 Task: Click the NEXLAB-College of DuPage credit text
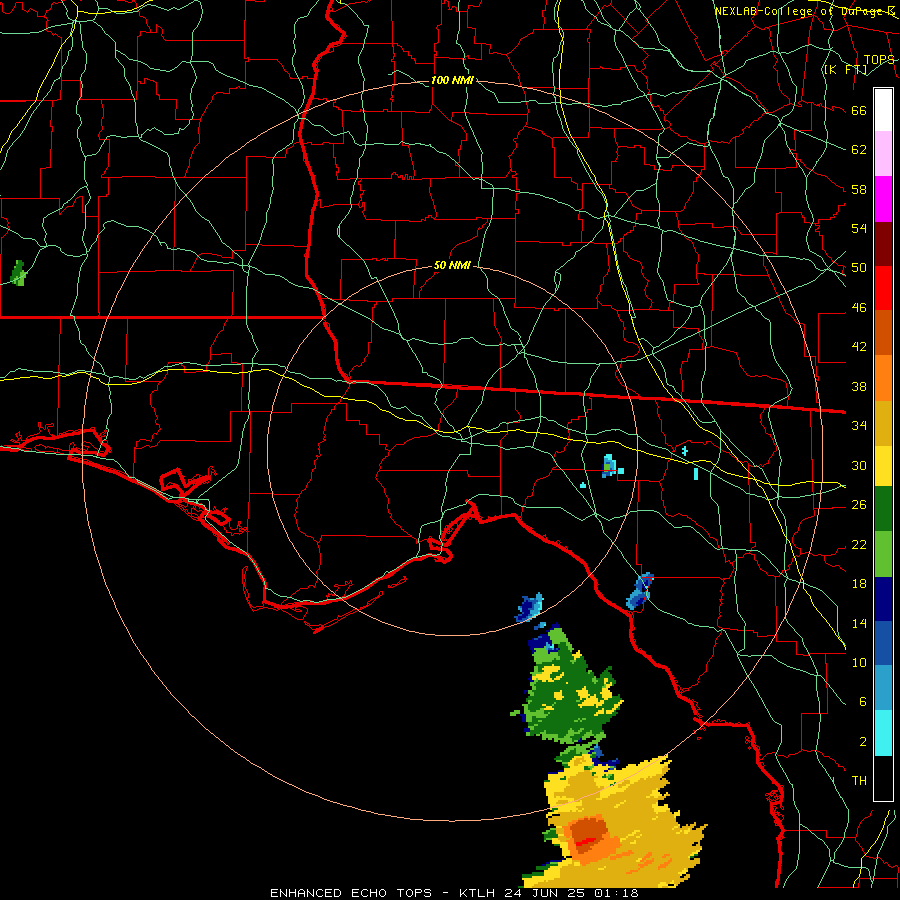804,11
